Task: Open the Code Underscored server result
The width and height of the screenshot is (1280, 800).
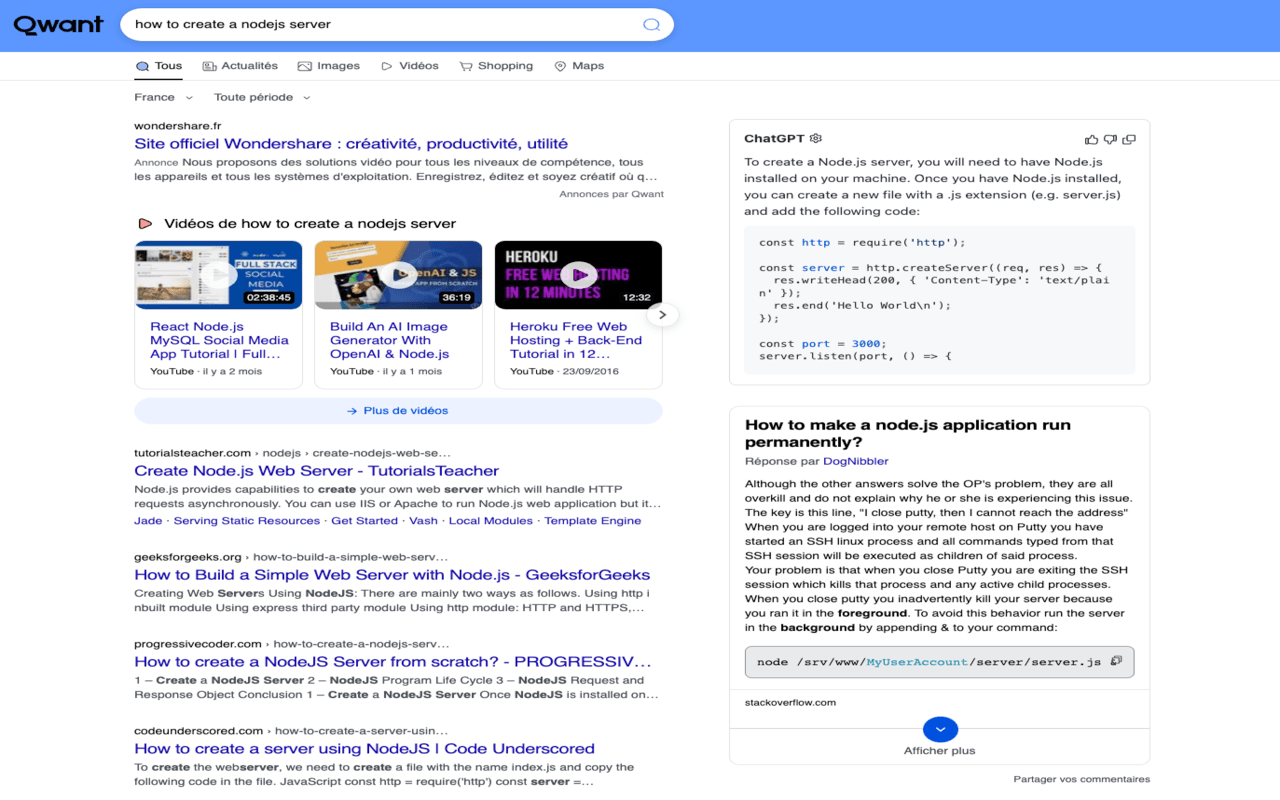Action: [365, 749]
